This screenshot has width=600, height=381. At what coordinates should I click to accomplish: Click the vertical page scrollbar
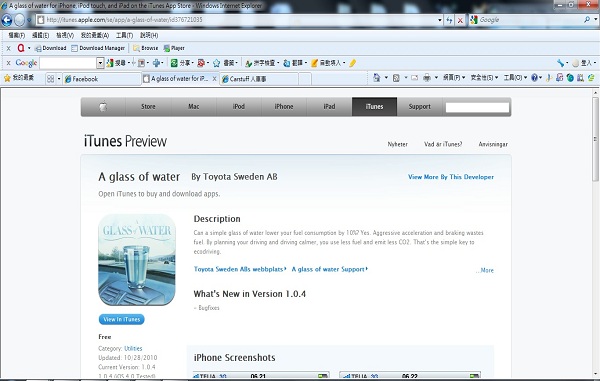[x=595, y=233]
